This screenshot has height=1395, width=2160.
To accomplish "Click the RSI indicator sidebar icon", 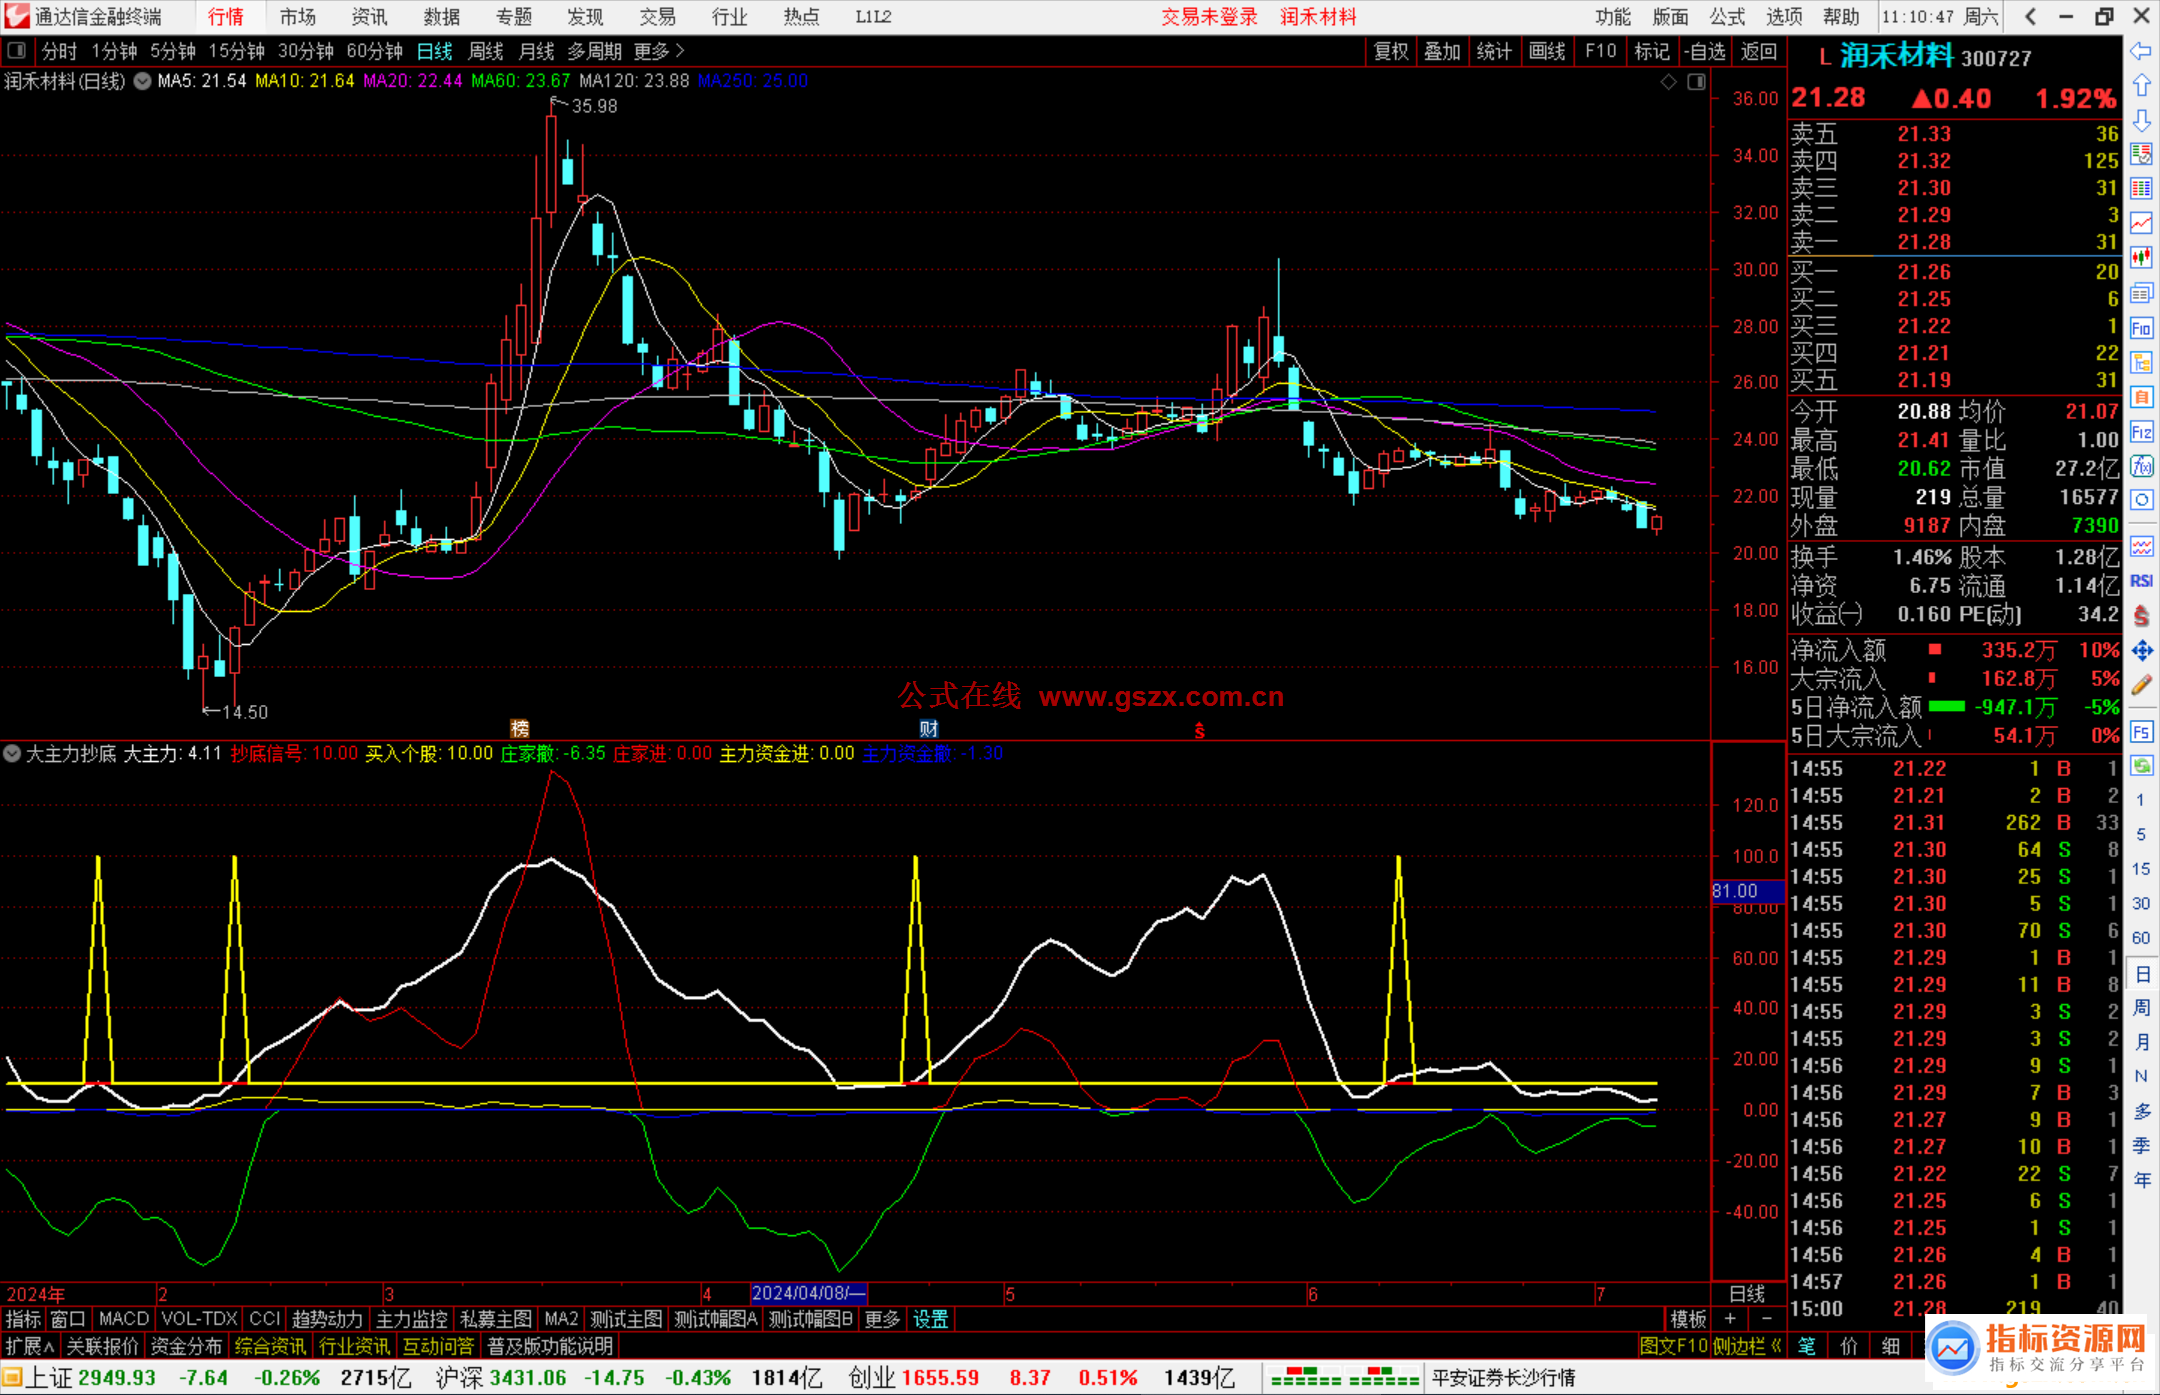I will tap(2141, 581).
